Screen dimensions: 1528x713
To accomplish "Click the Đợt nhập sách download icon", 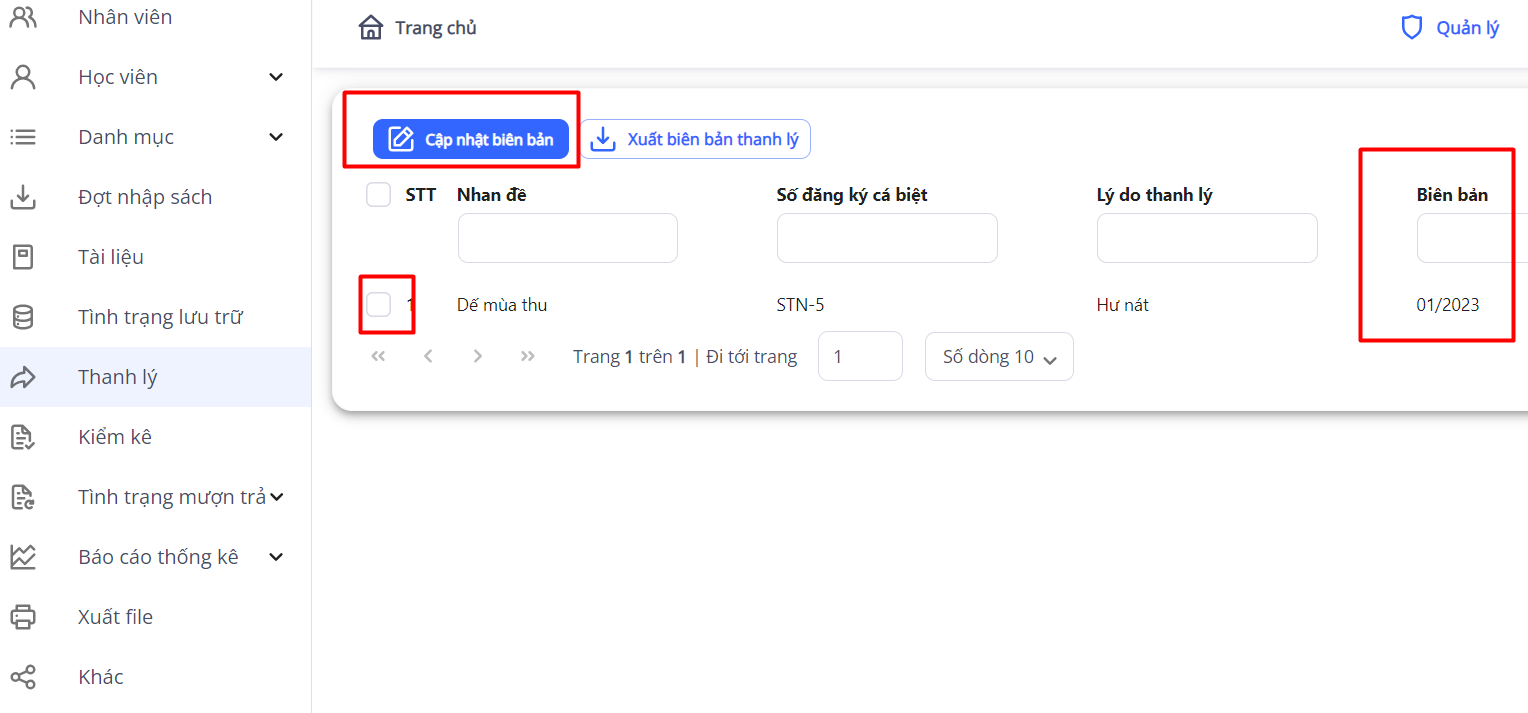I will click(x=22, y=197).
